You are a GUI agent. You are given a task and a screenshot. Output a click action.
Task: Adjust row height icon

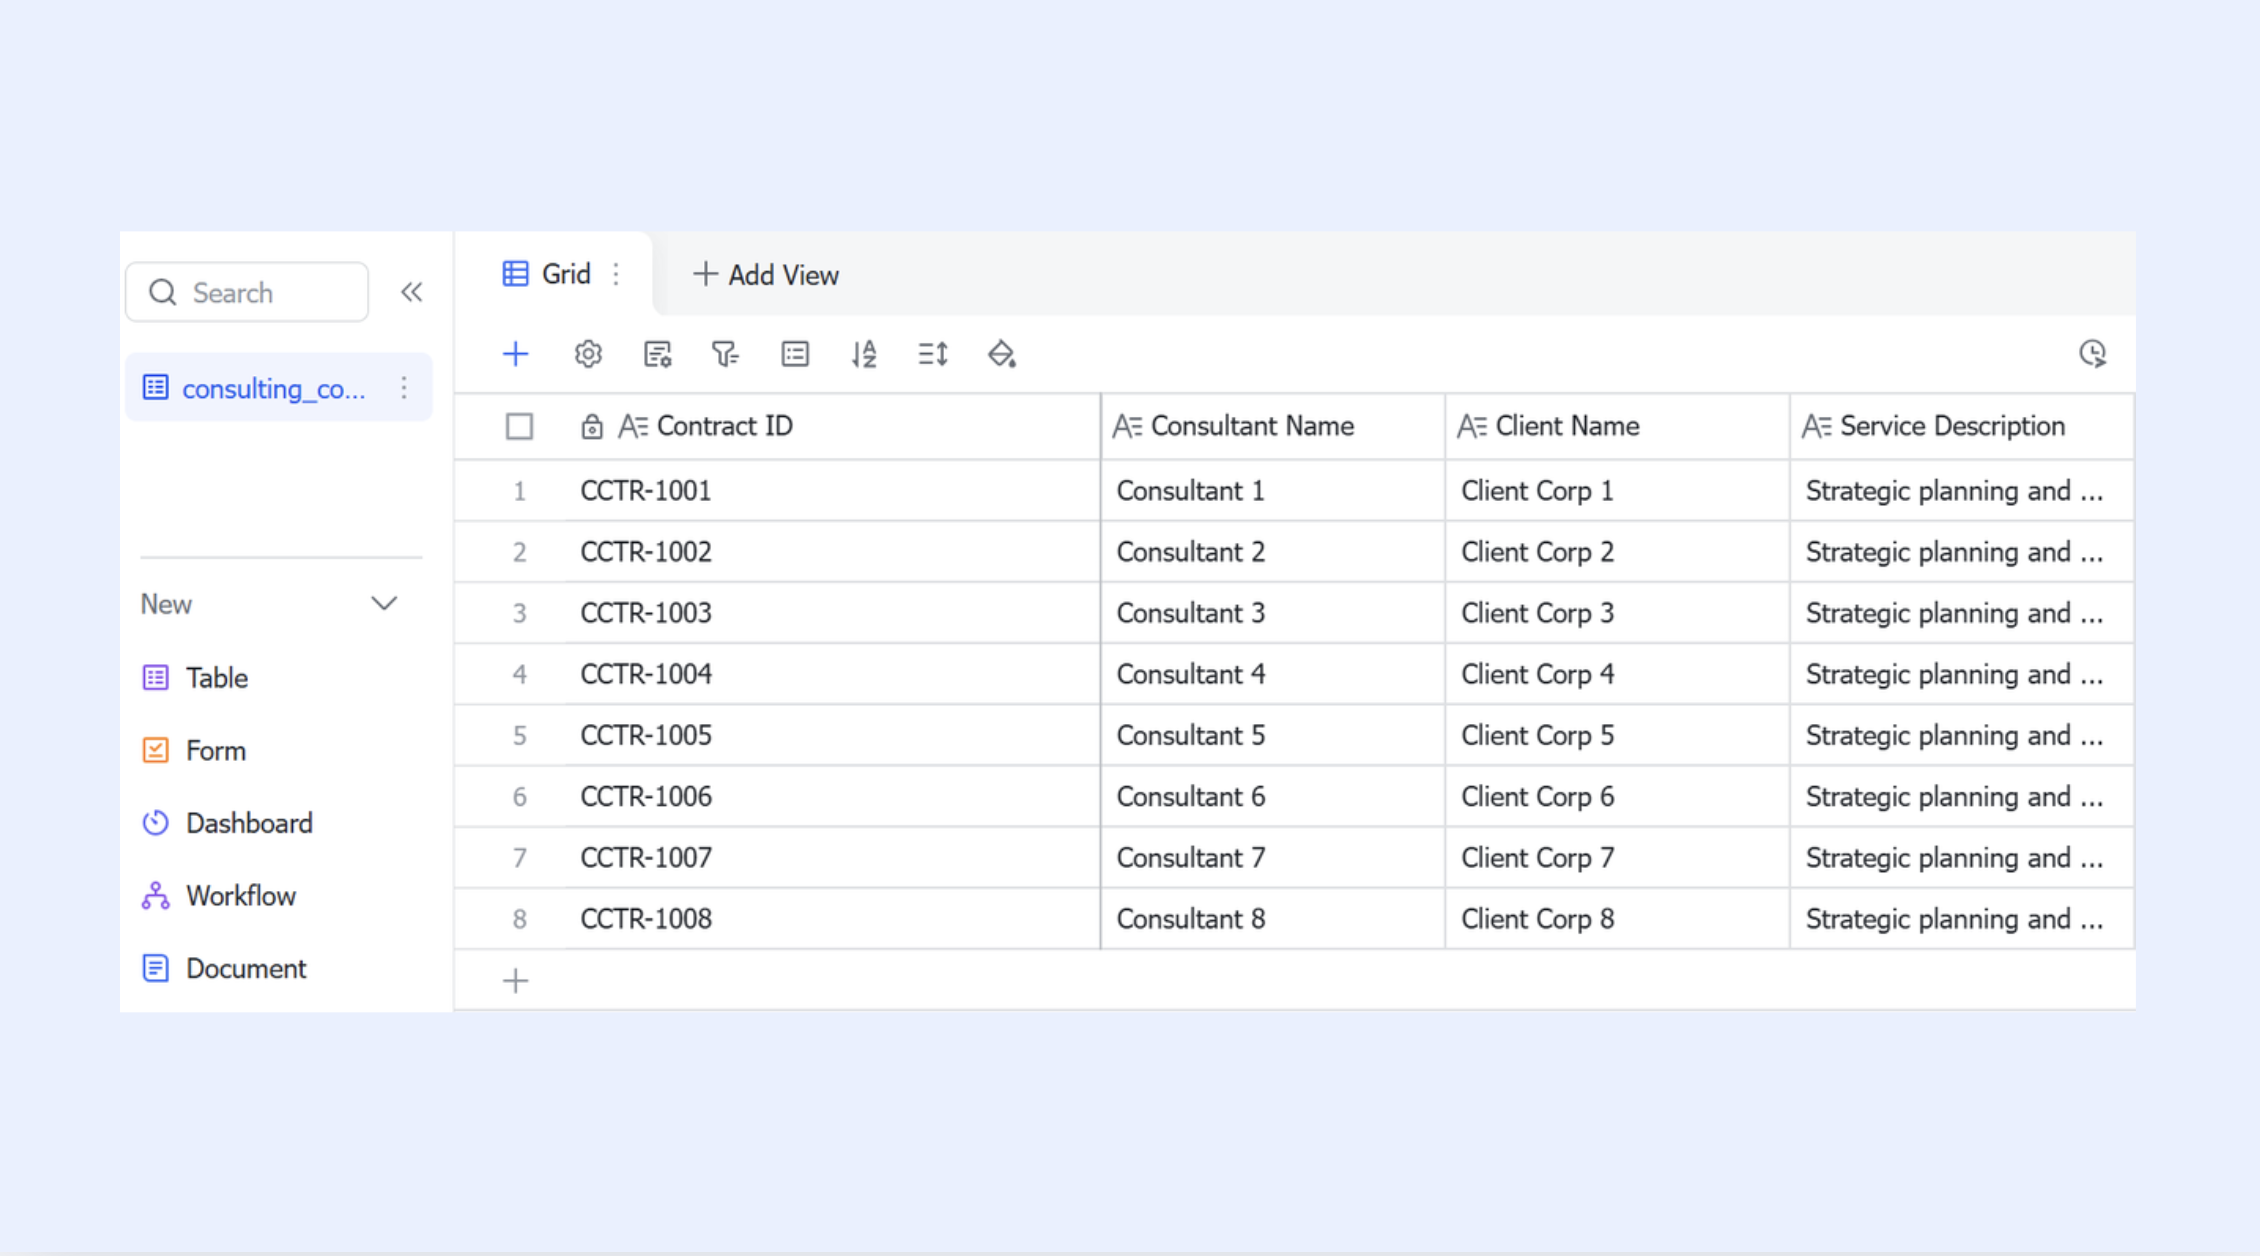tap(933, 354)
